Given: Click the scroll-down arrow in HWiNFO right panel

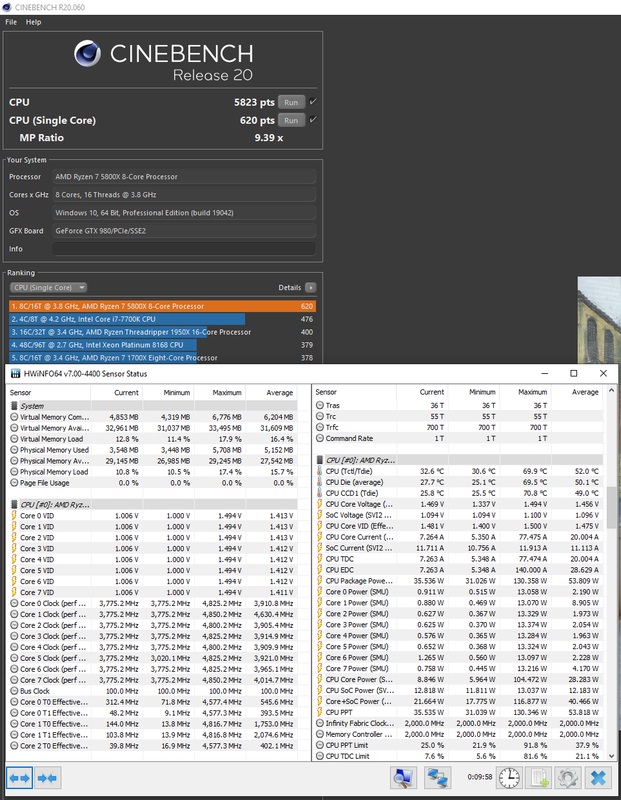Looking at the screenshot, I should coord(611,756).
